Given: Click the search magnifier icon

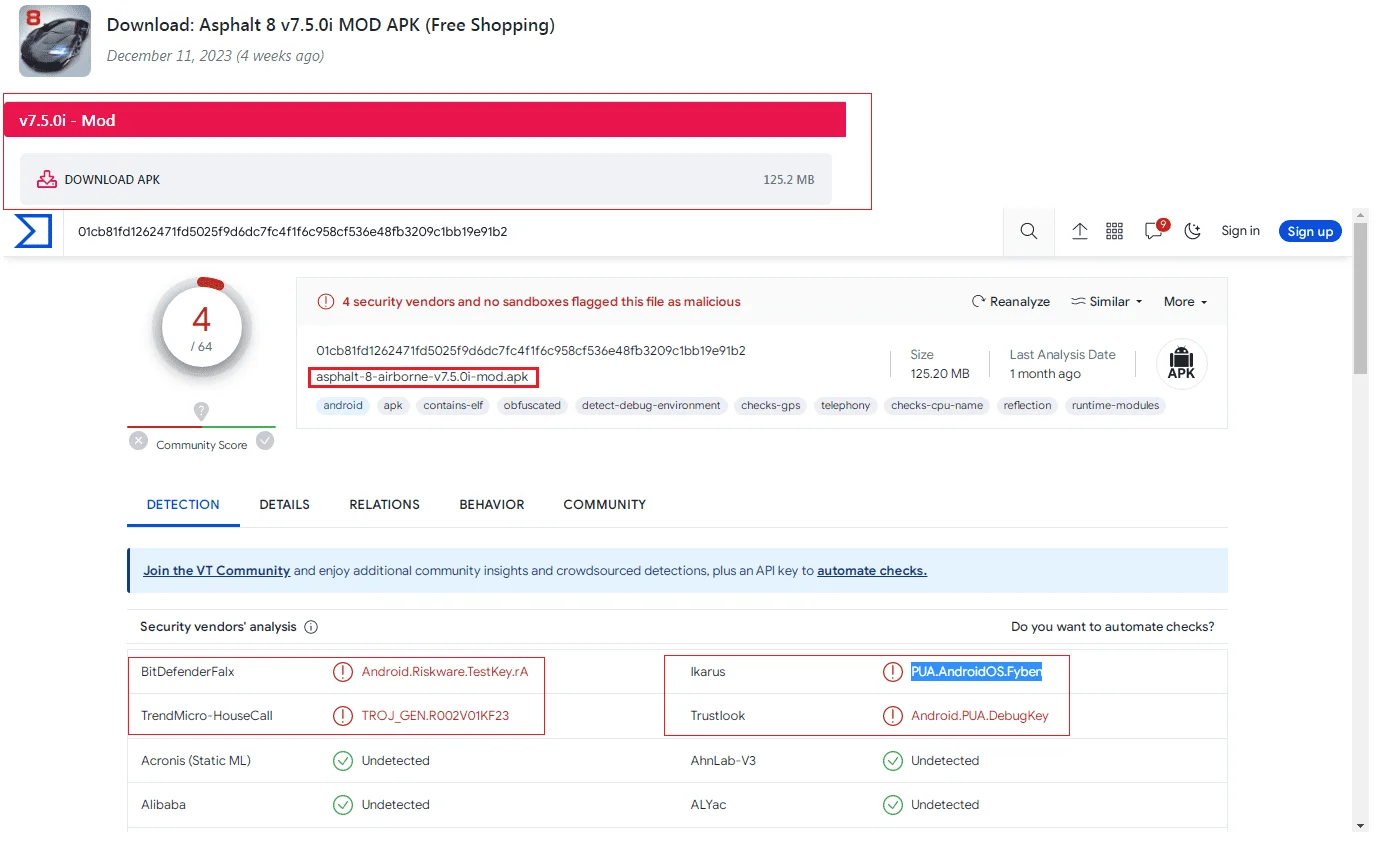Looking at the screenshot, I should [x=1028, y=231].
